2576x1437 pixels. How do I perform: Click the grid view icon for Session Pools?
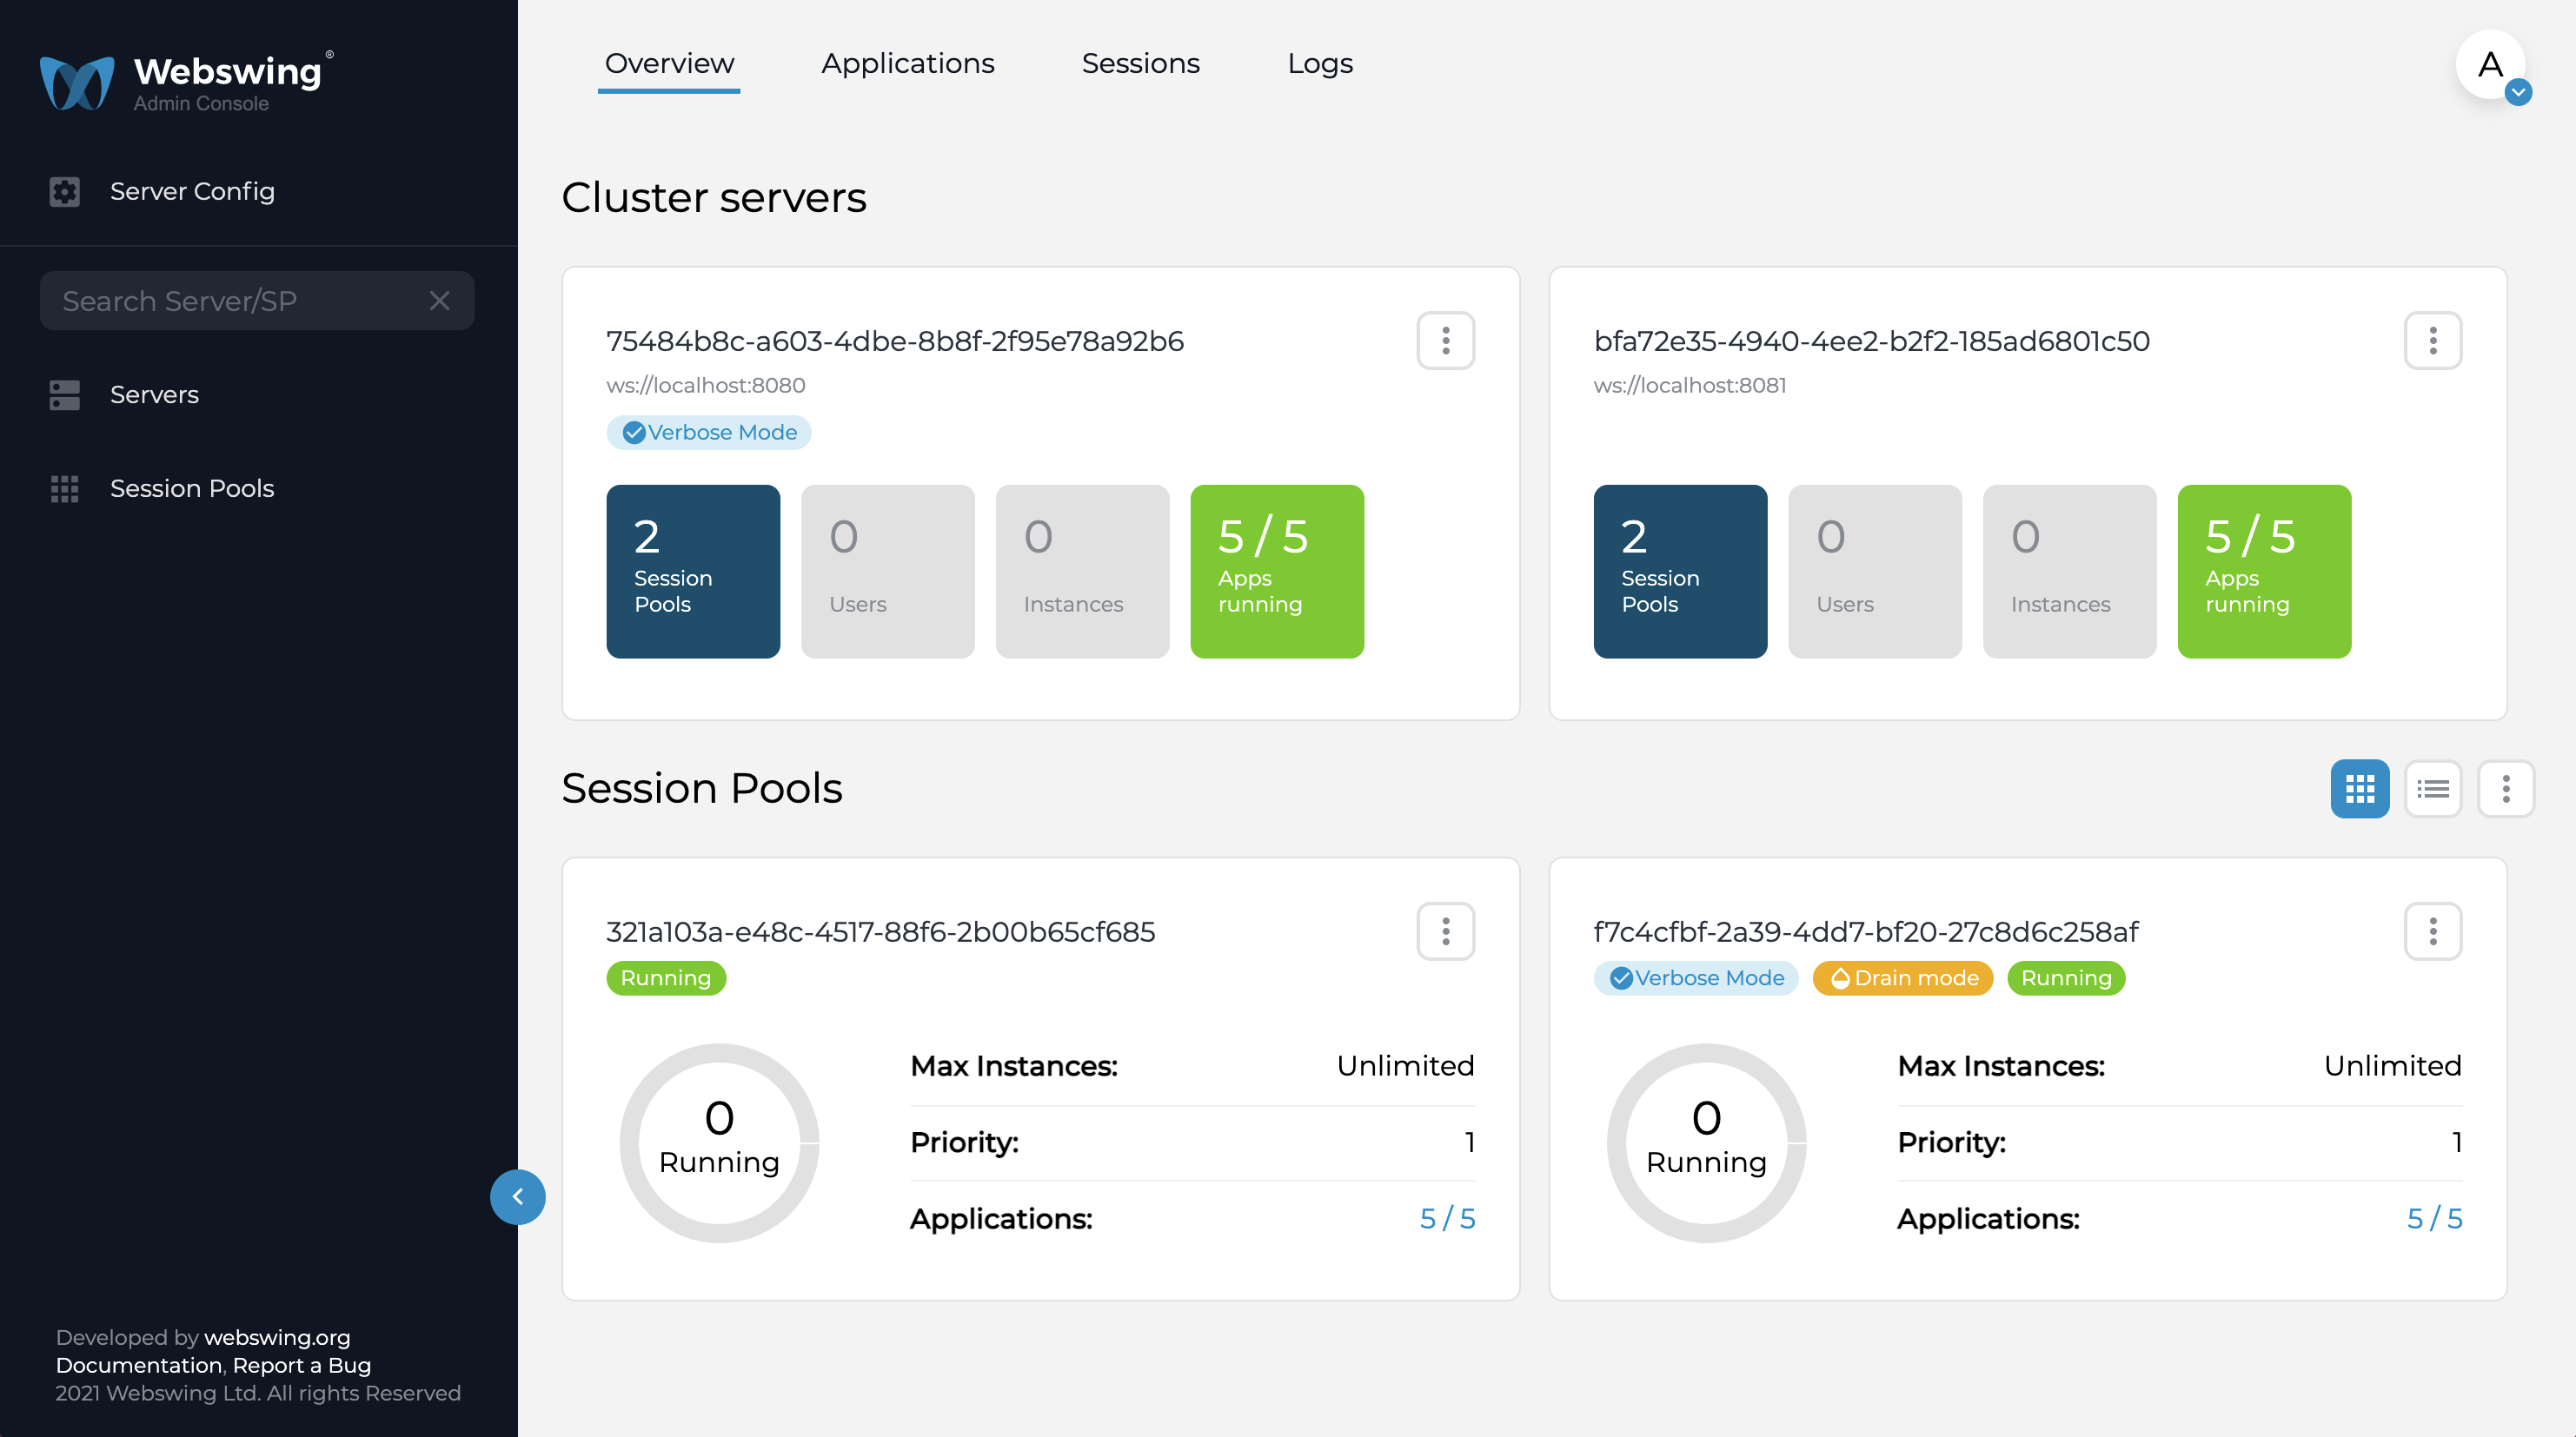(x=2362, y=787)
